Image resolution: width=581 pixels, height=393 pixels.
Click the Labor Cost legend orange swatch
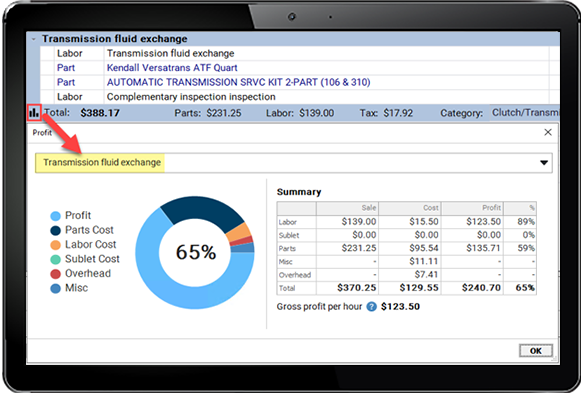pyautogui.click(x=55, y=245)
